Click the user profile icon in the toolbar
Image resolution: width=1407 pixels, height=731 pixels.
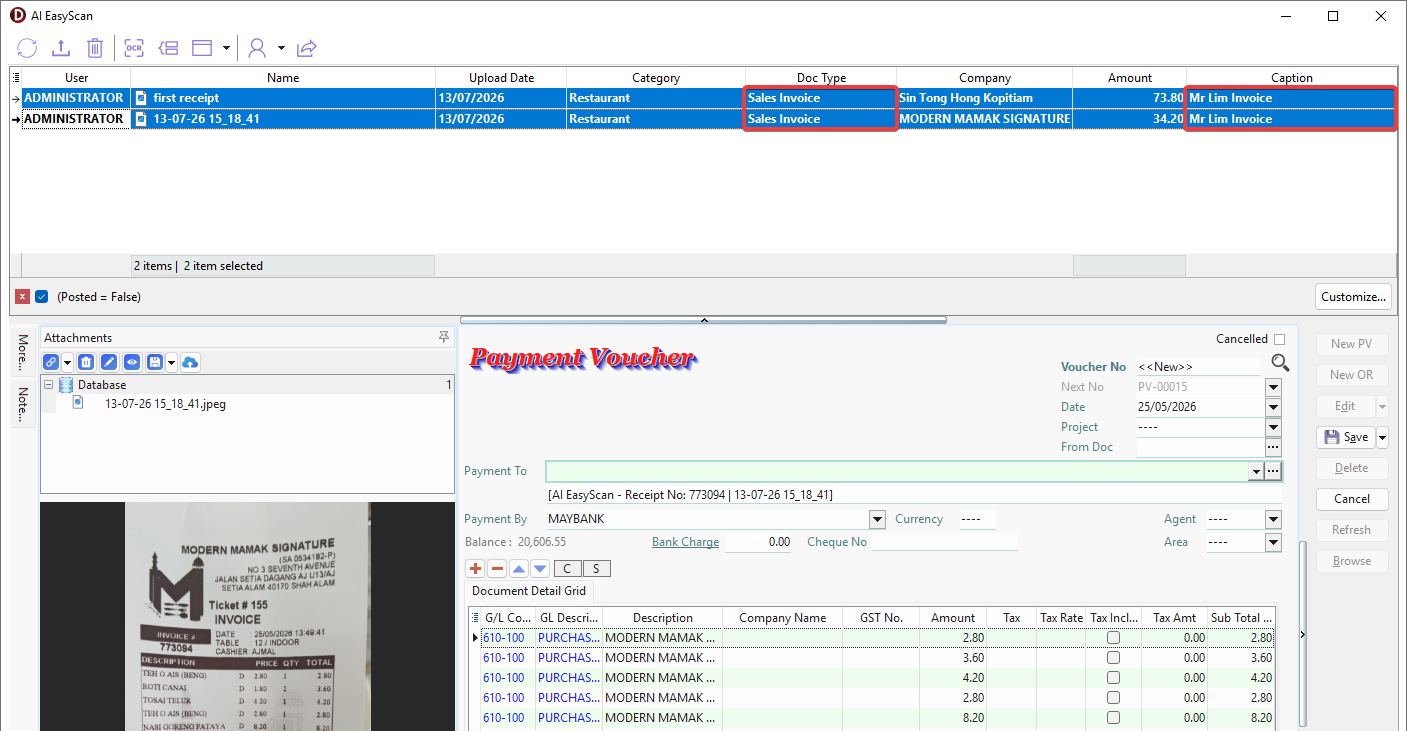tap(258, 47)
